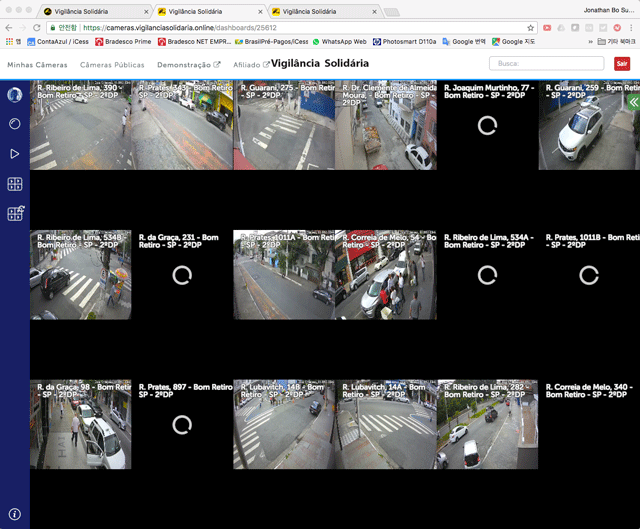This screenshot has width=640, height=529.
Task: Open R. Correia de Melo, 340 camera tile
Action: click(589, 425)
